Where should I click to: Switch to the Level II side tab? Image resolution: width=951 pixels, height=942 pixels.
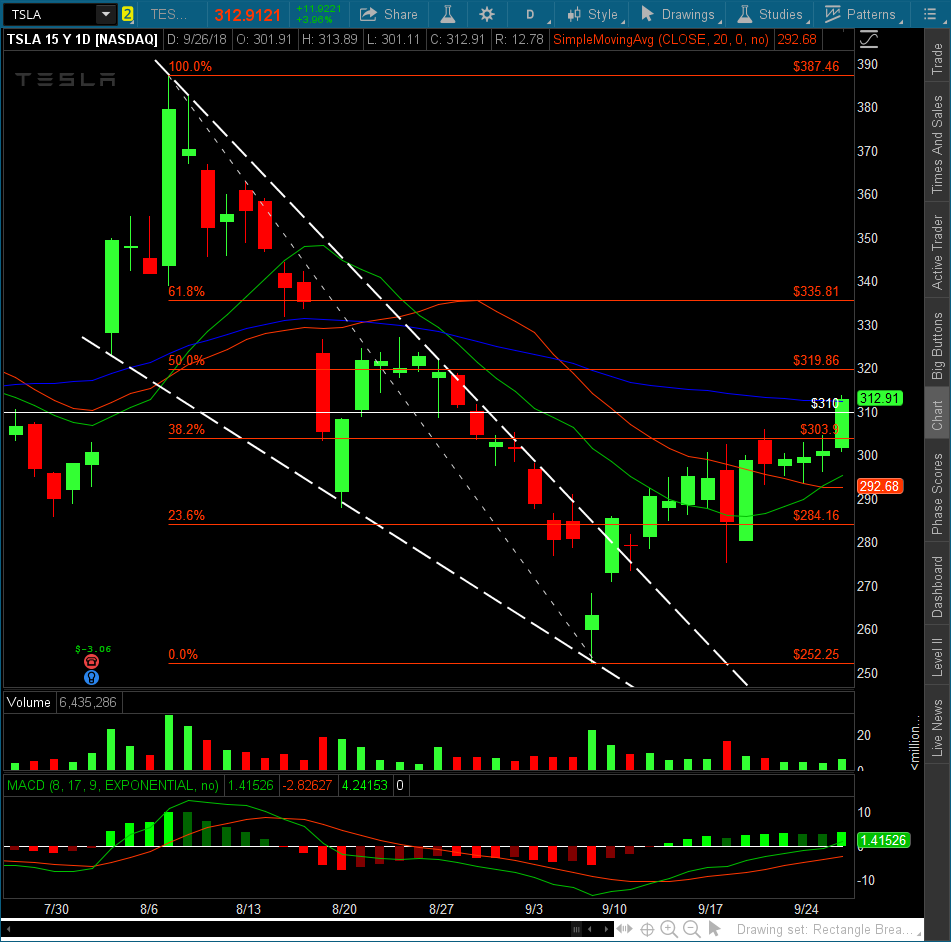click(x=937, y=657)
